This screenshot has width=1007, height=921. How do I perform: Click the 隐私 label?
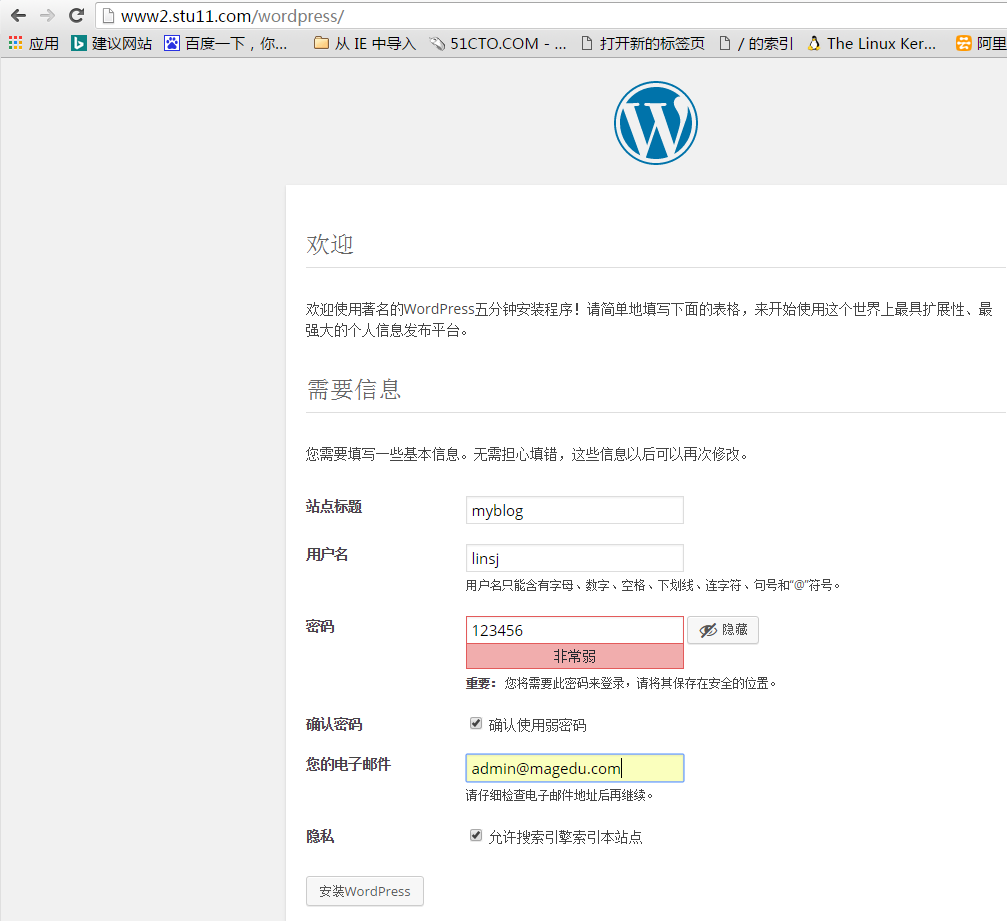[320, 836]
